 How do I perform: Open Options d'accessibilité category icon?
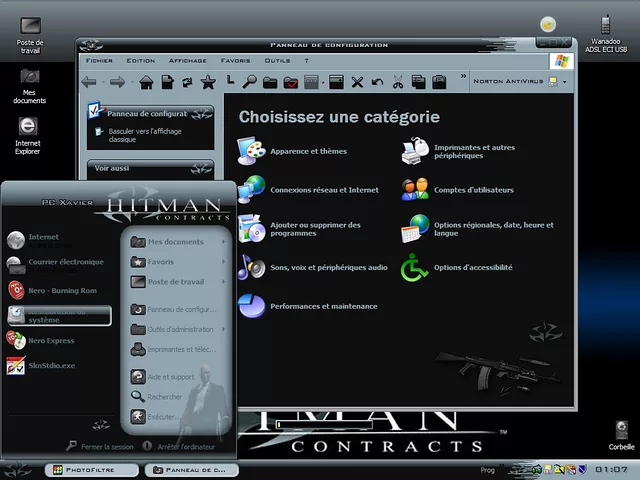coord(414,267)
